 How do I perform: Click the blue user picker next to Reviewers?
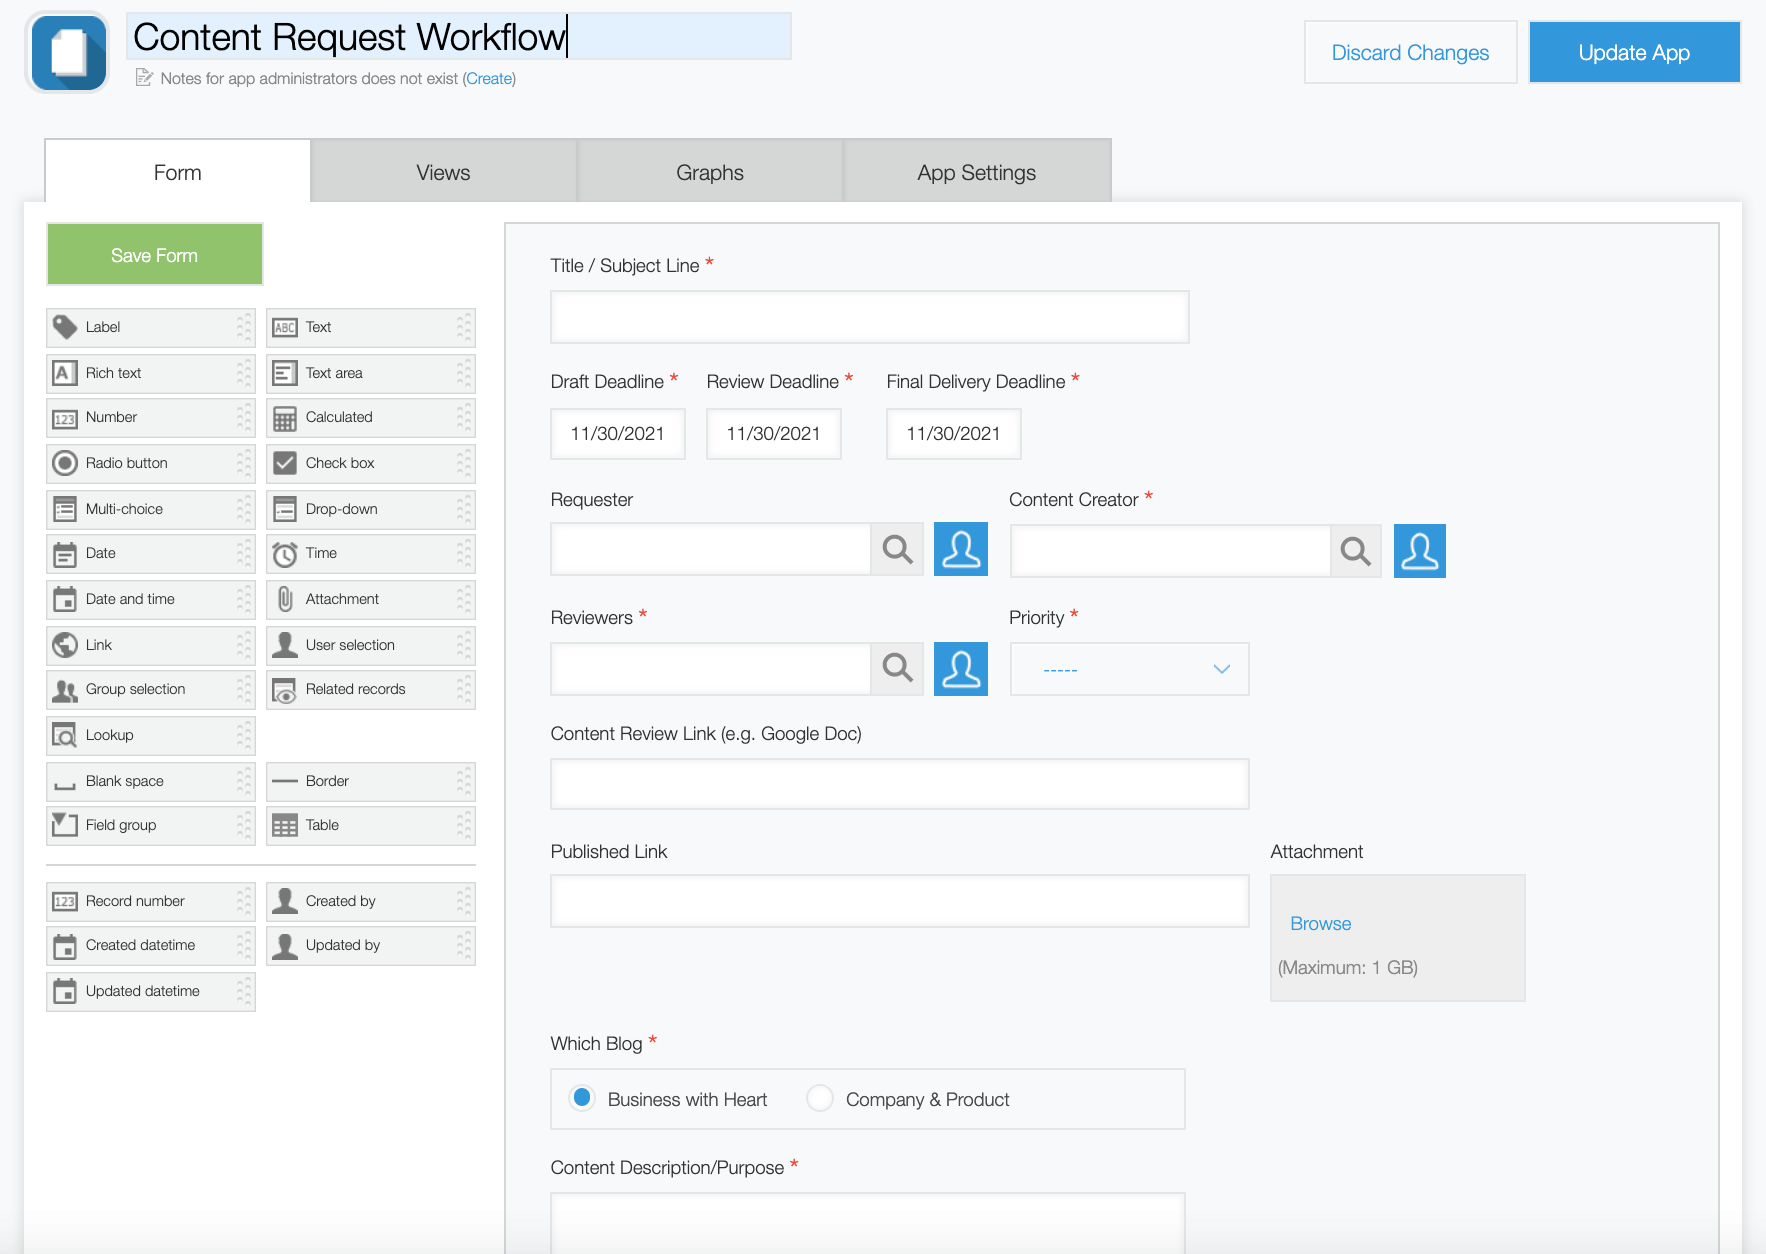[x=960, y=668]
